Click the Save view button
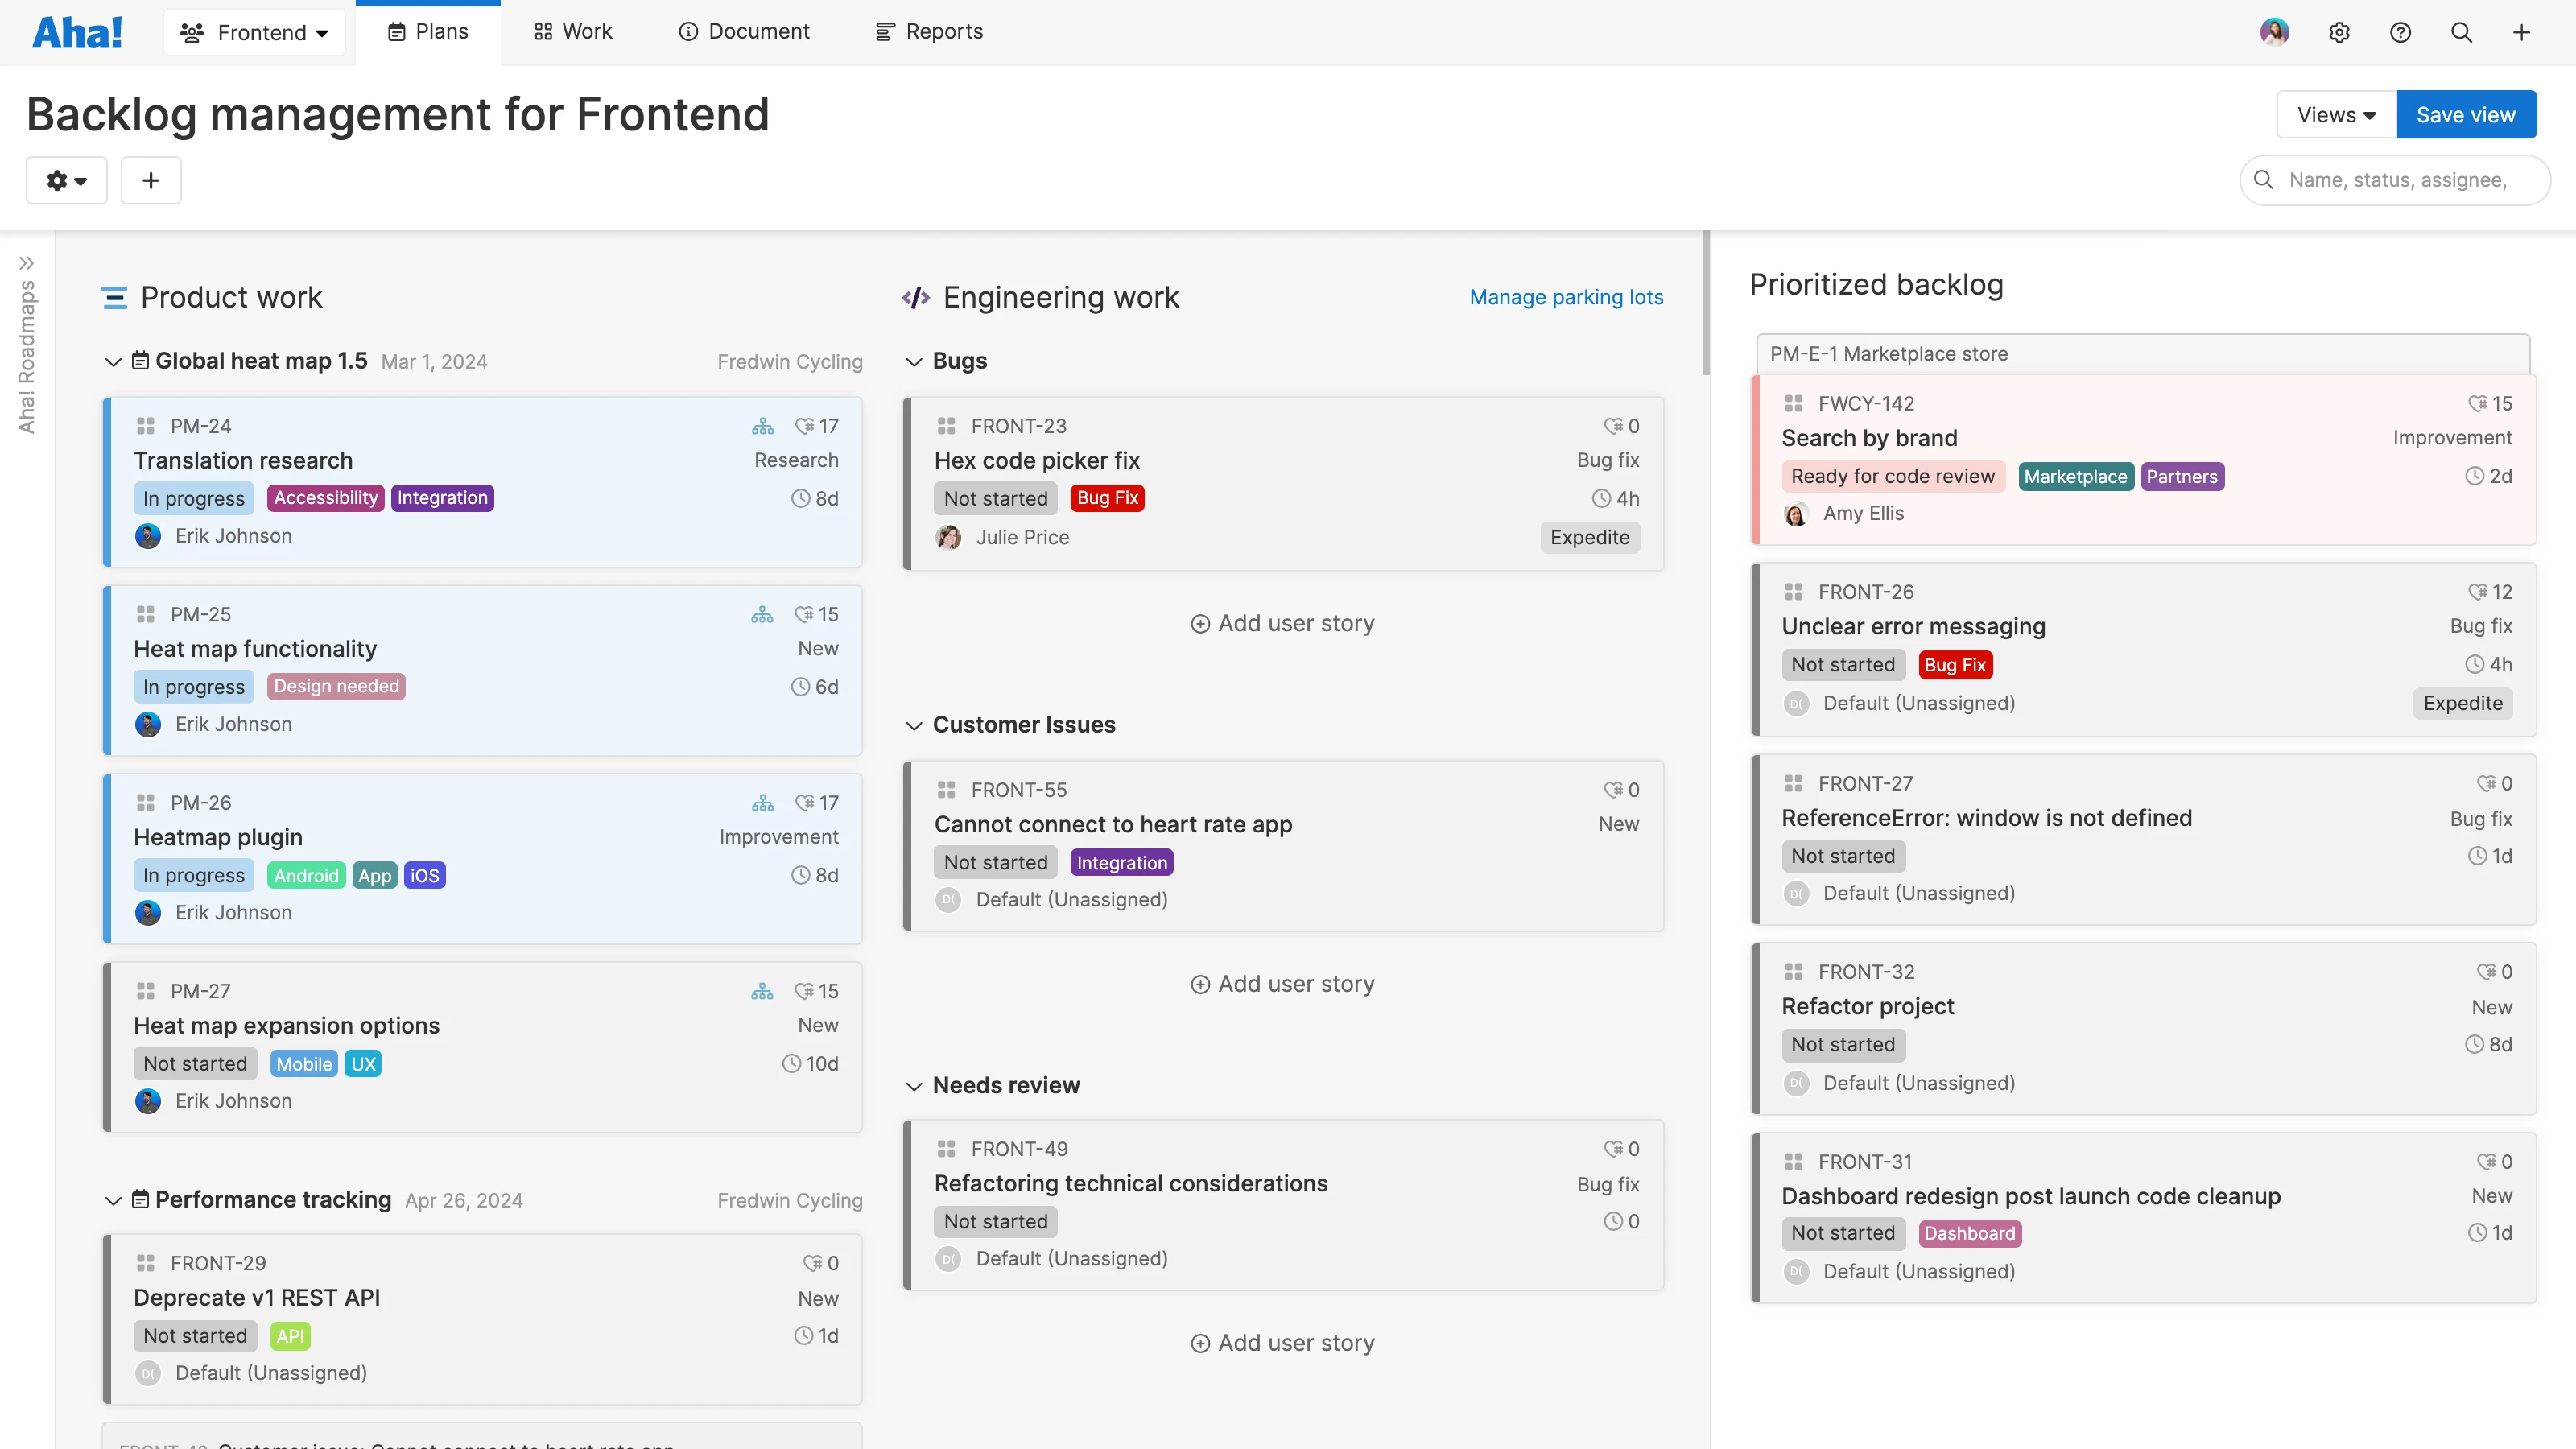The height and width of the screenshot is (1449, 2576). [x=2465, y=114]
